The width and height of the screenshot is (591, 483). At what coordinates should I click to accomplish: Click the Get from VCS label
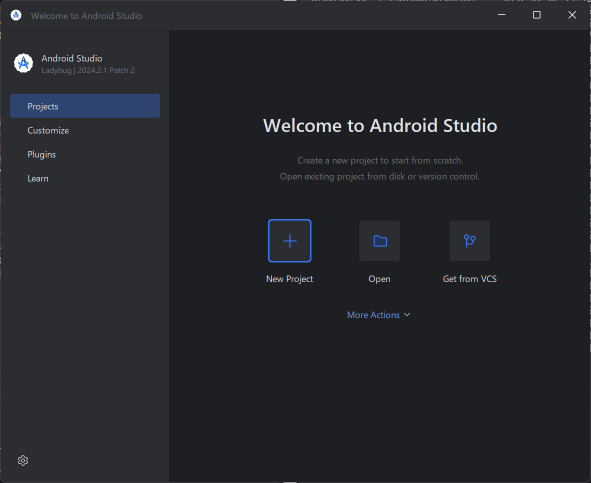(470, 279)
